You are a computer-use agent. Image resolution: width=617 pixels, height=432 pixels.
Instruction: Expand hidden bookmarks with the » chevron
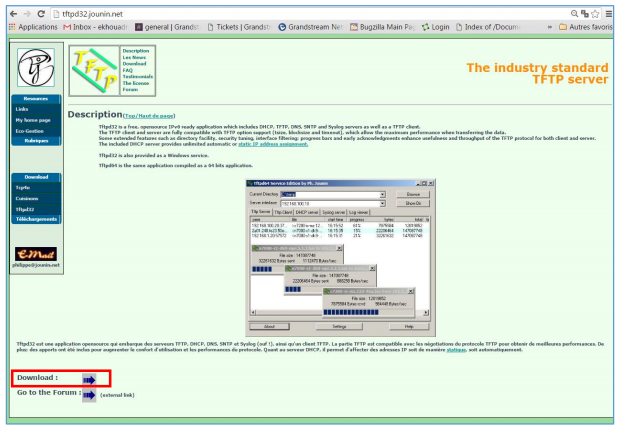[x=550, y=27]
